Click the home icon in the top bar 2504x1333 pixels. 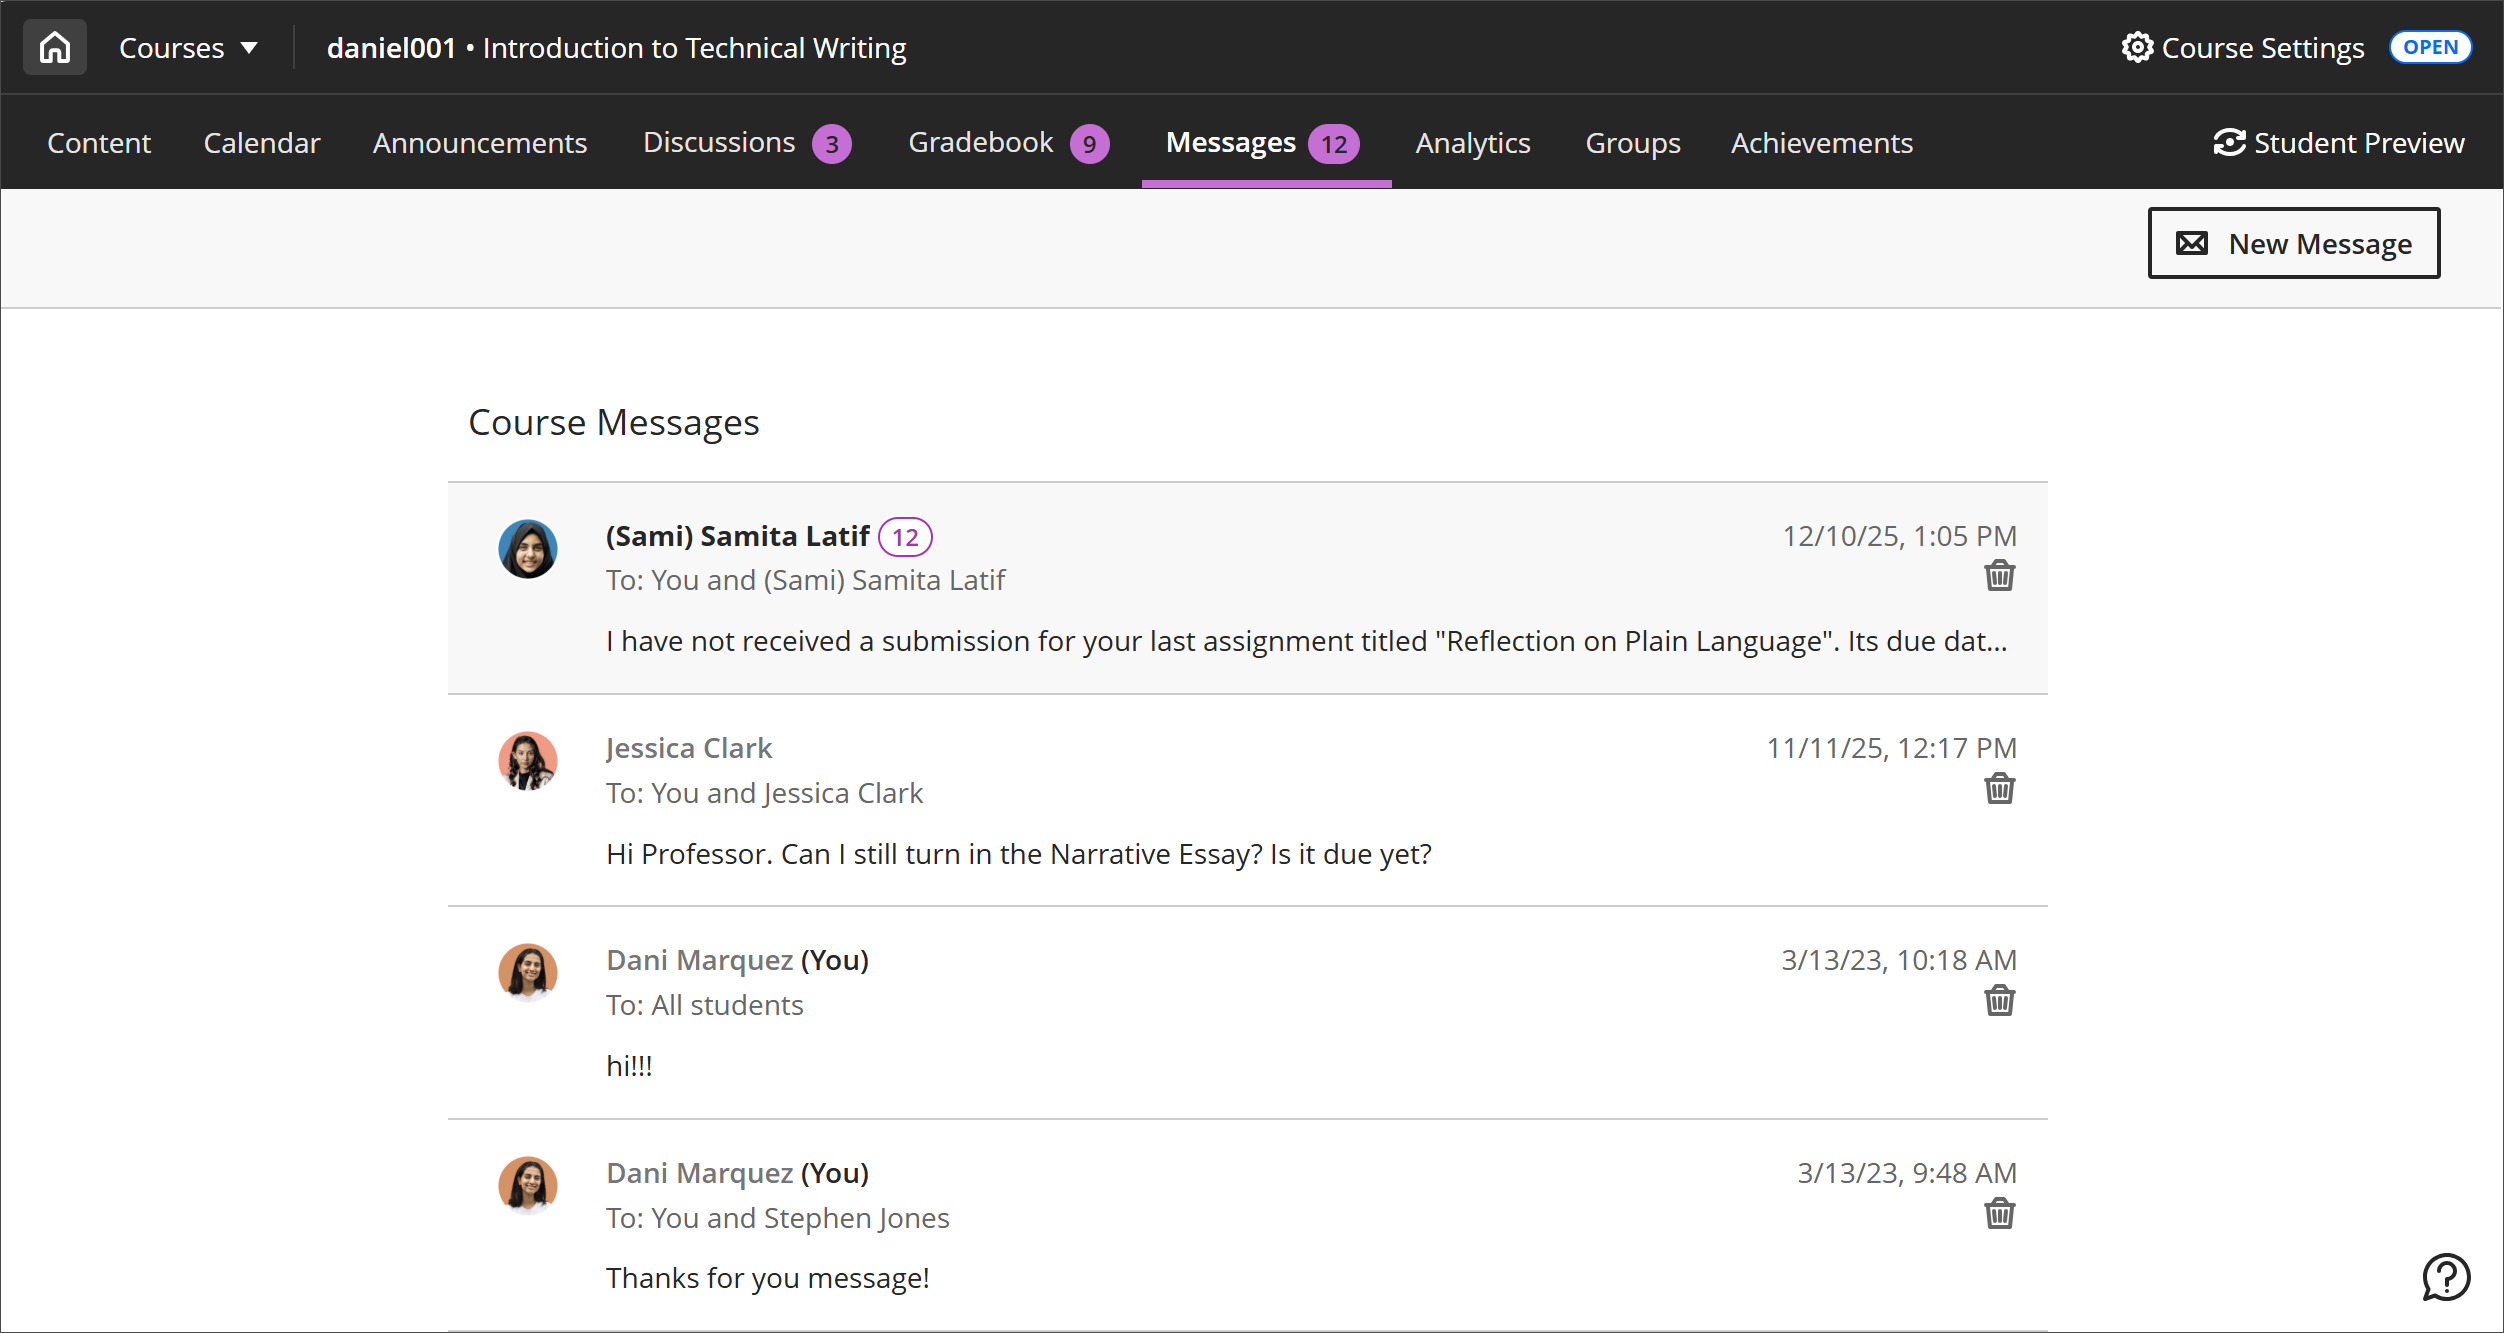click(x=54, y=47)
